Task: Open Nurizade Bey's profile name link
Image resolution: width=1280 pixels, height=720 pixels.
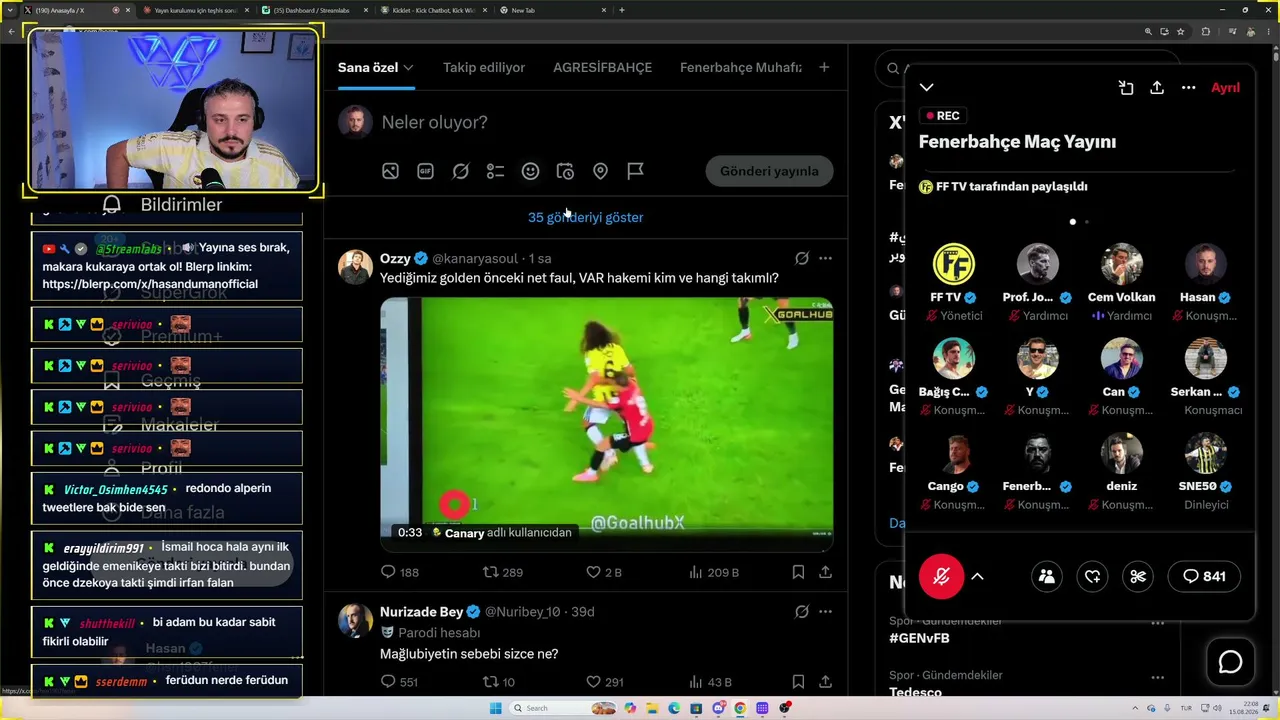Action: click(x=421, y=611)
